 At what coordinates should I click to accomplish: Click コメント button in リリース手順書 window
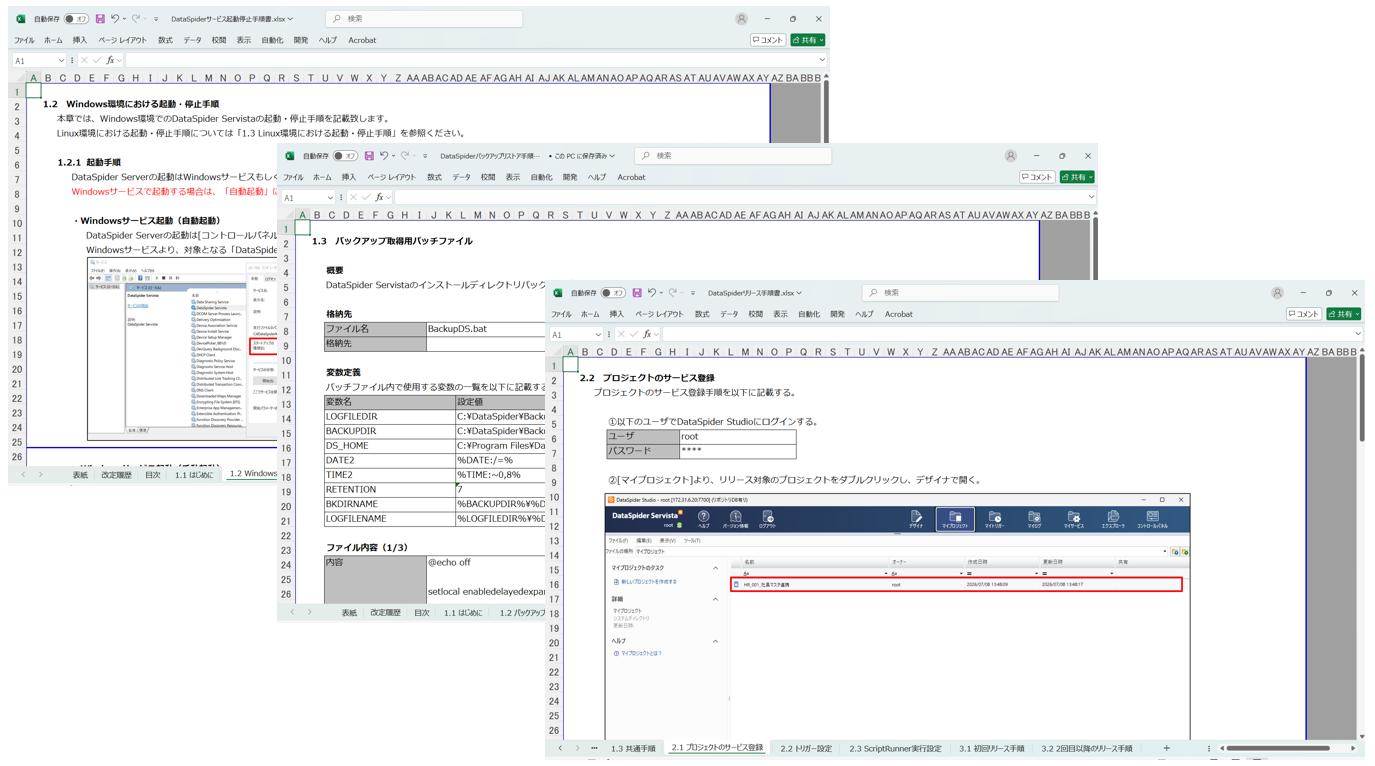[x=1304, y=314]
